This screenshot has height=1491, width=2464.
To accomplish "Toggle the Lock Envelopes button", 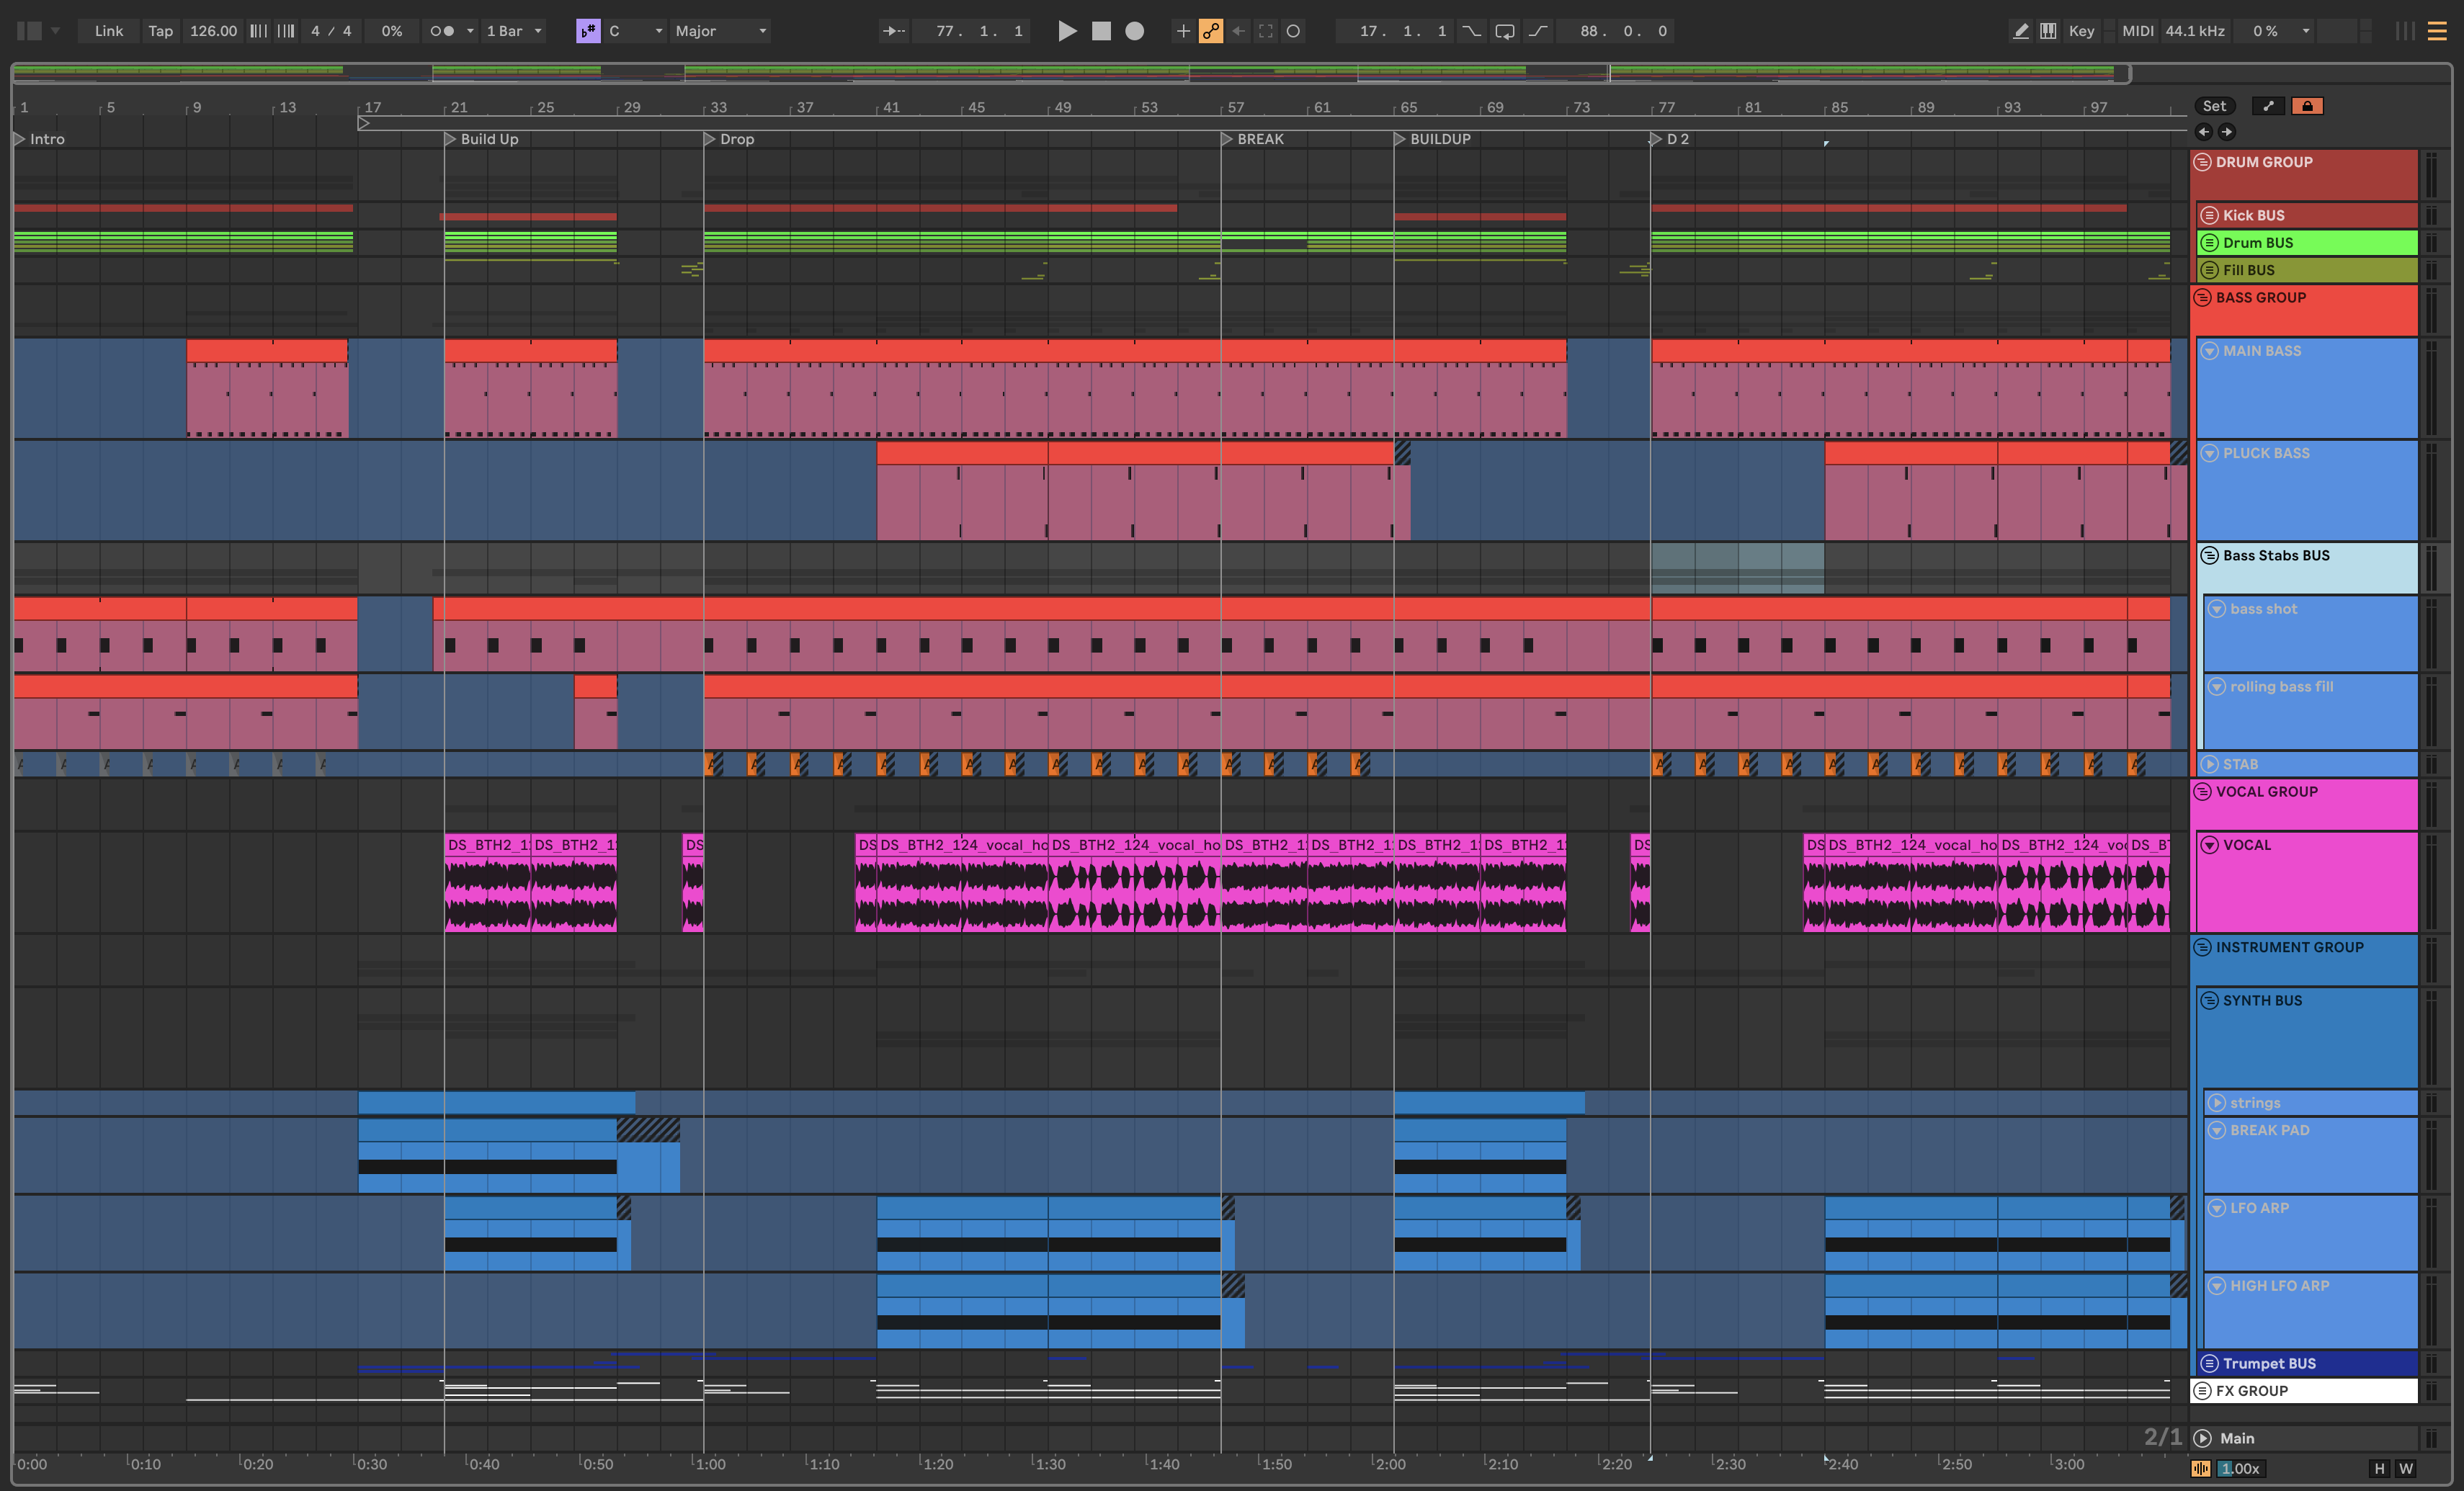I will (2307, 106).
